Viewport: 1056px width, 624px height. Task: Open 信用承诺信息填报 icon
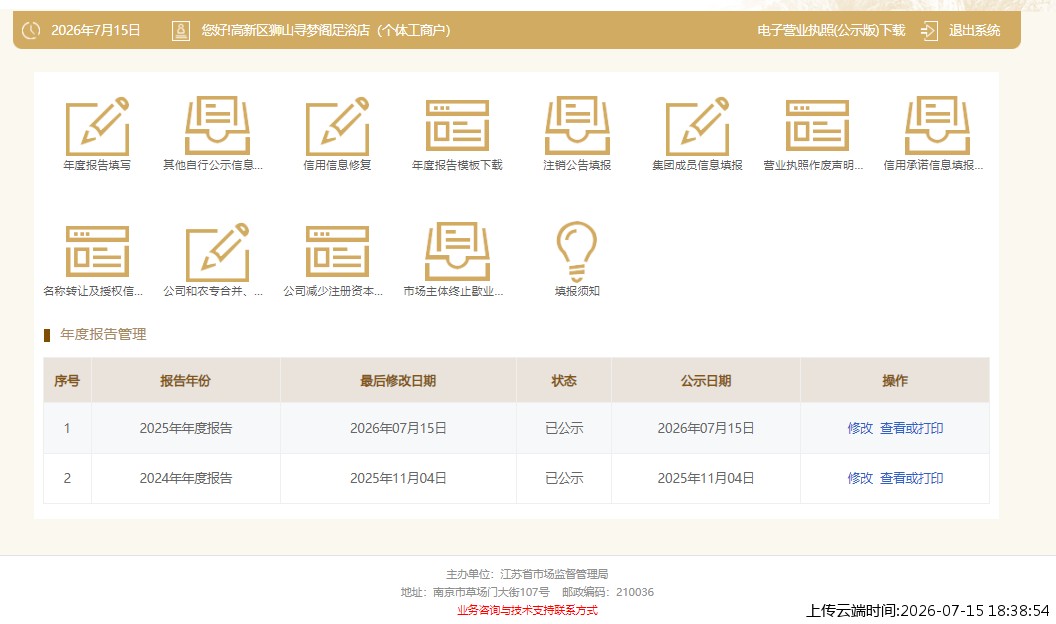click(x=937, y=126)
